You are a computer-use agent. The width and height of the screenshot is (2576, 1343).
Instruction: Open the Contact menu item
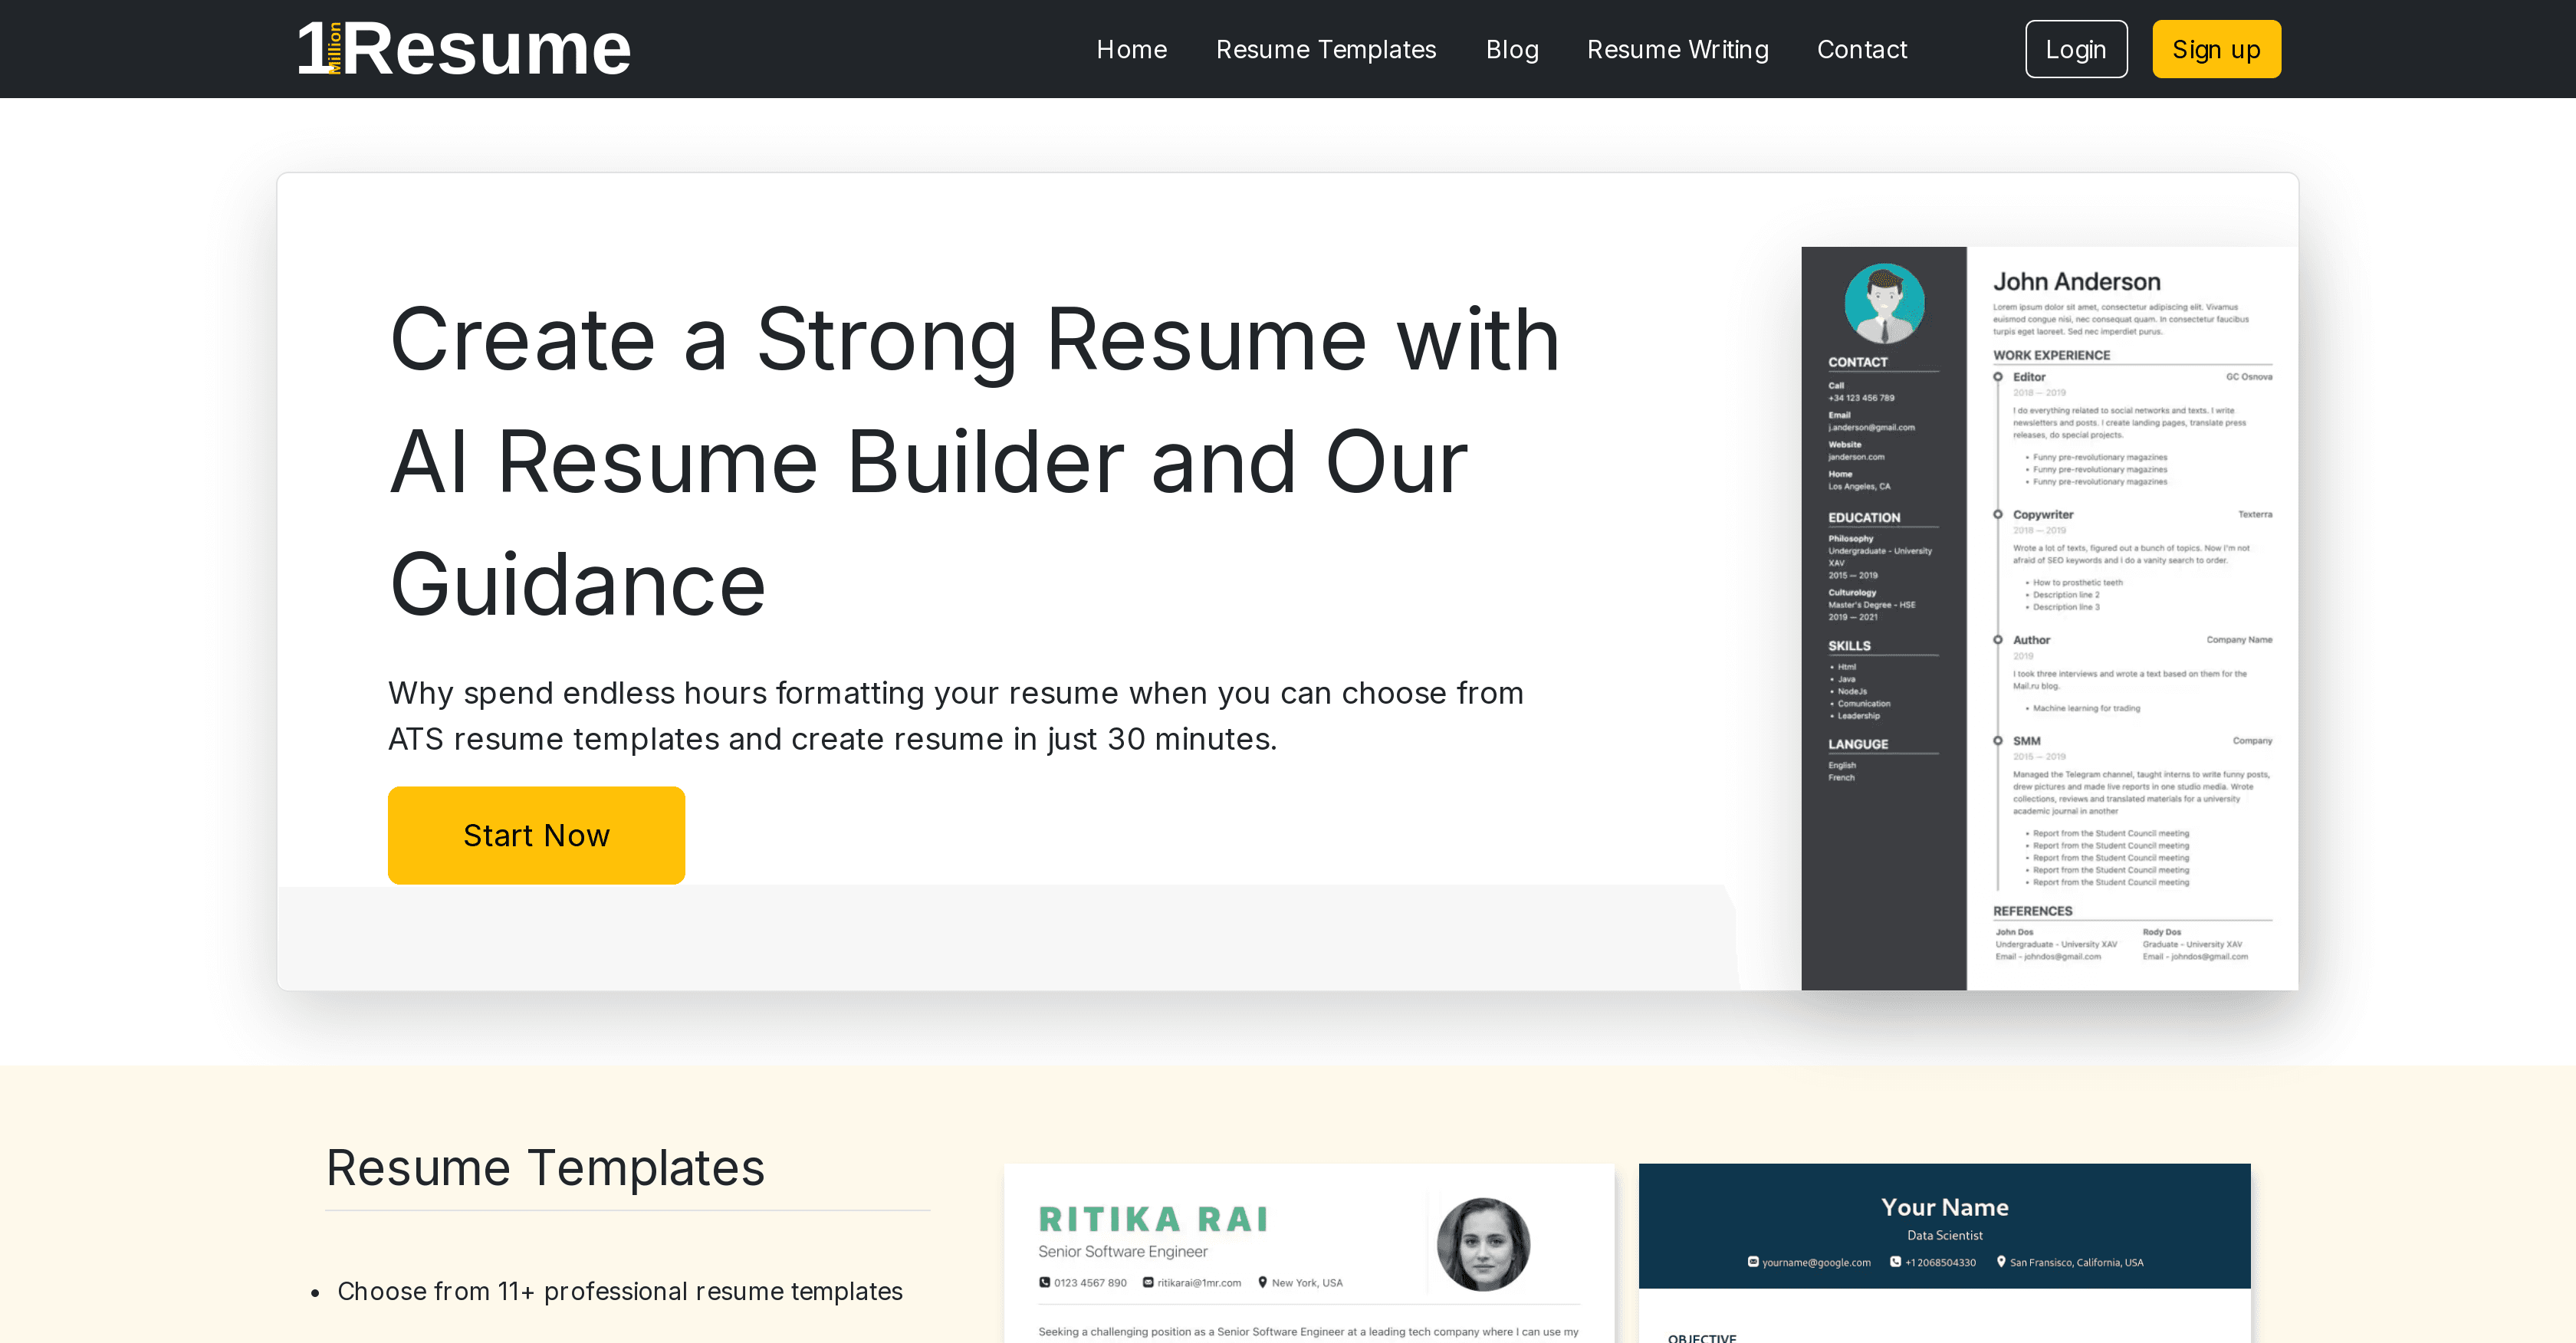click(x=1862, y=49)
